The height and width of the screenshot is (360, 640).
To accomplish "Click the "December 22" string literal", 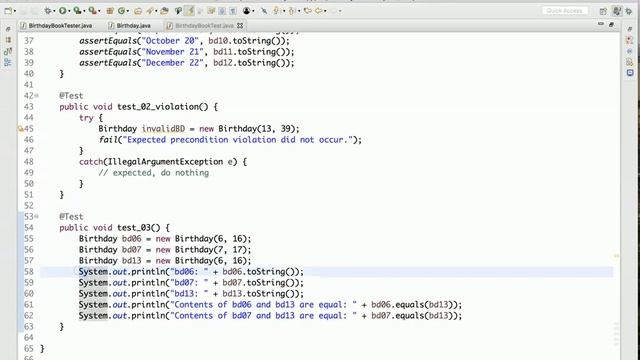I will 172,63.
